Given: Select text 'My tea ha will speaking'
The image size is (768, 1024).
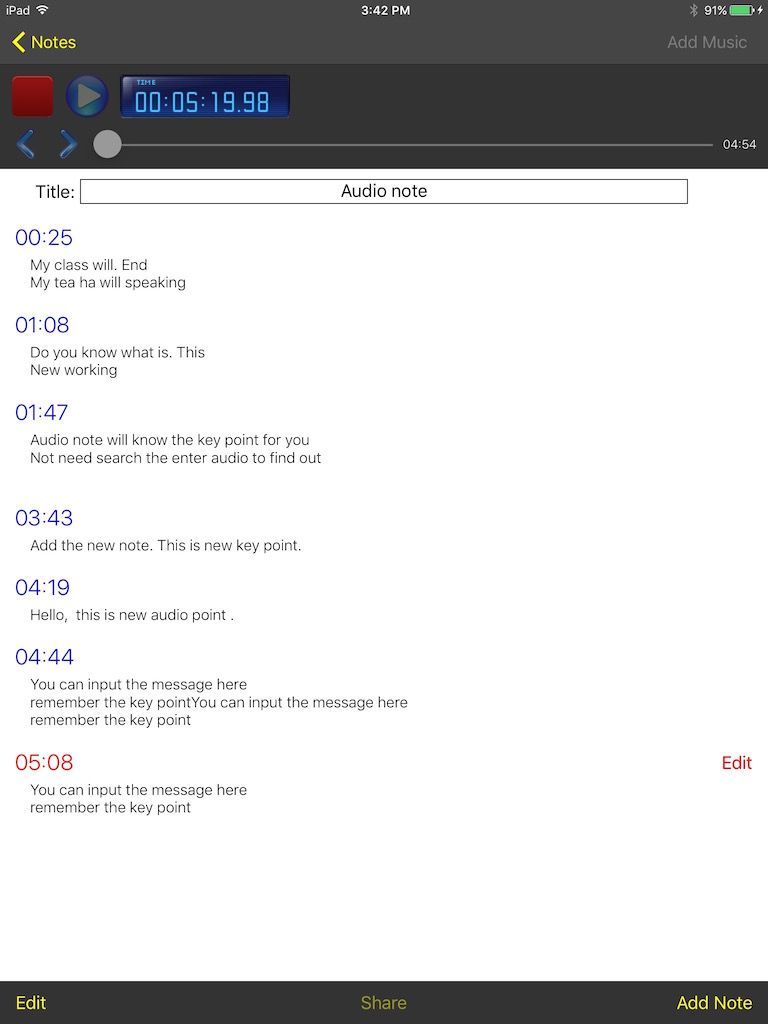Looking at the screenshot, I should pos(108,283).
